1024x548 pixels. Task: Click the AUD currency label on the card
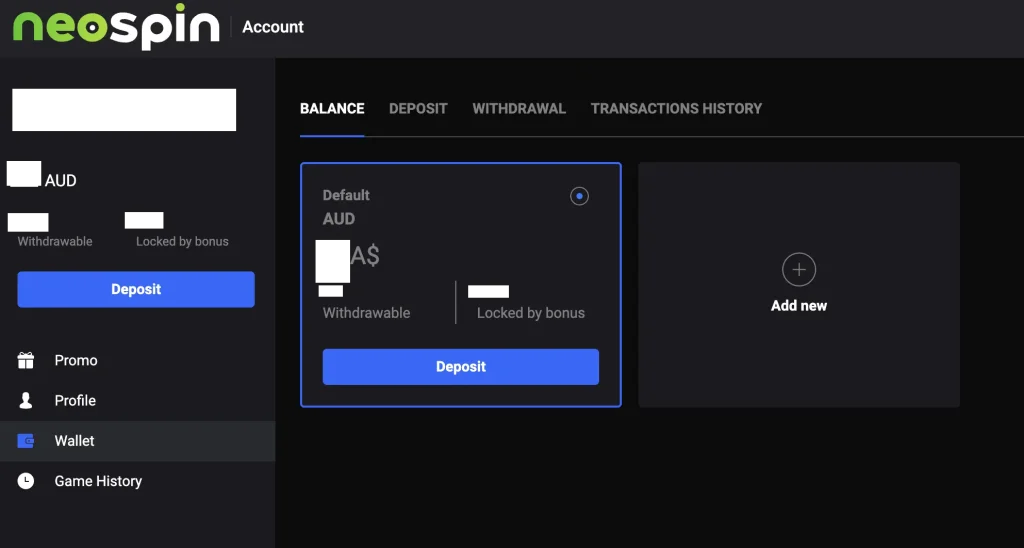coord(339,219)
